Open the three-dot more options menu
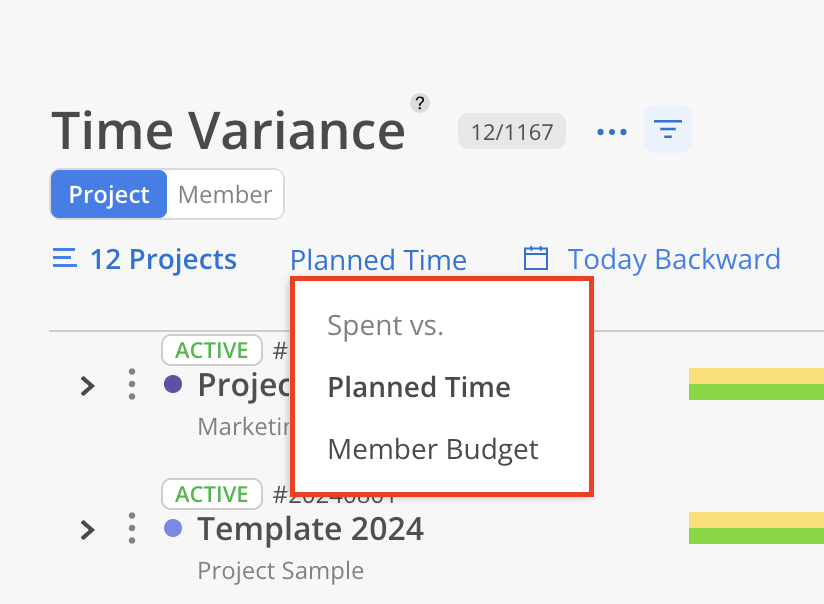Screen dimensions: 824x604 [612, 131]
